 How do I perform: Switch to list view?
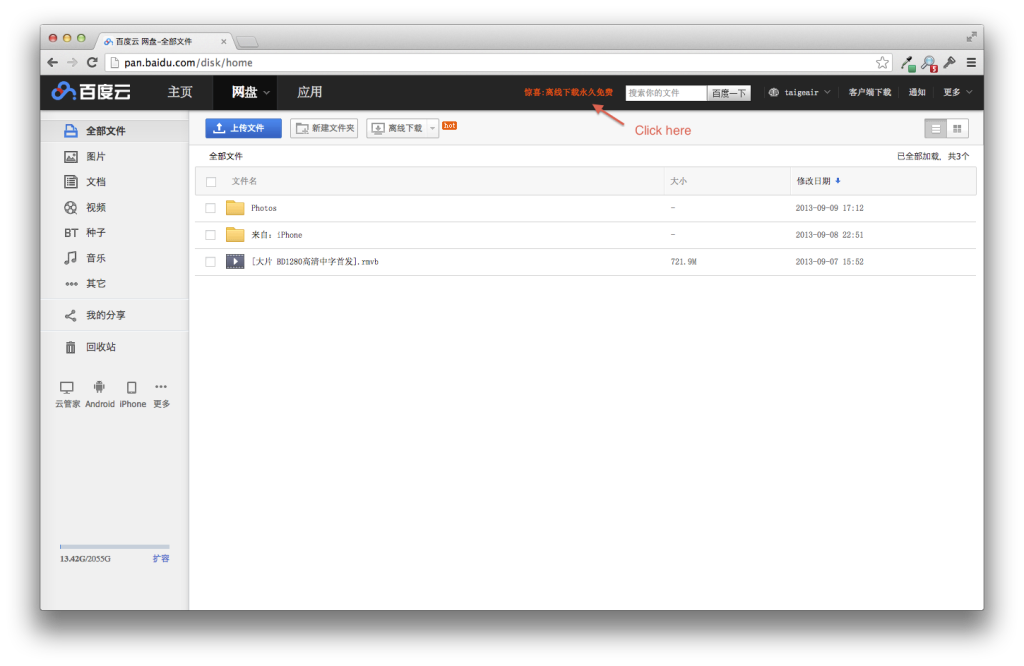(935, 129)
